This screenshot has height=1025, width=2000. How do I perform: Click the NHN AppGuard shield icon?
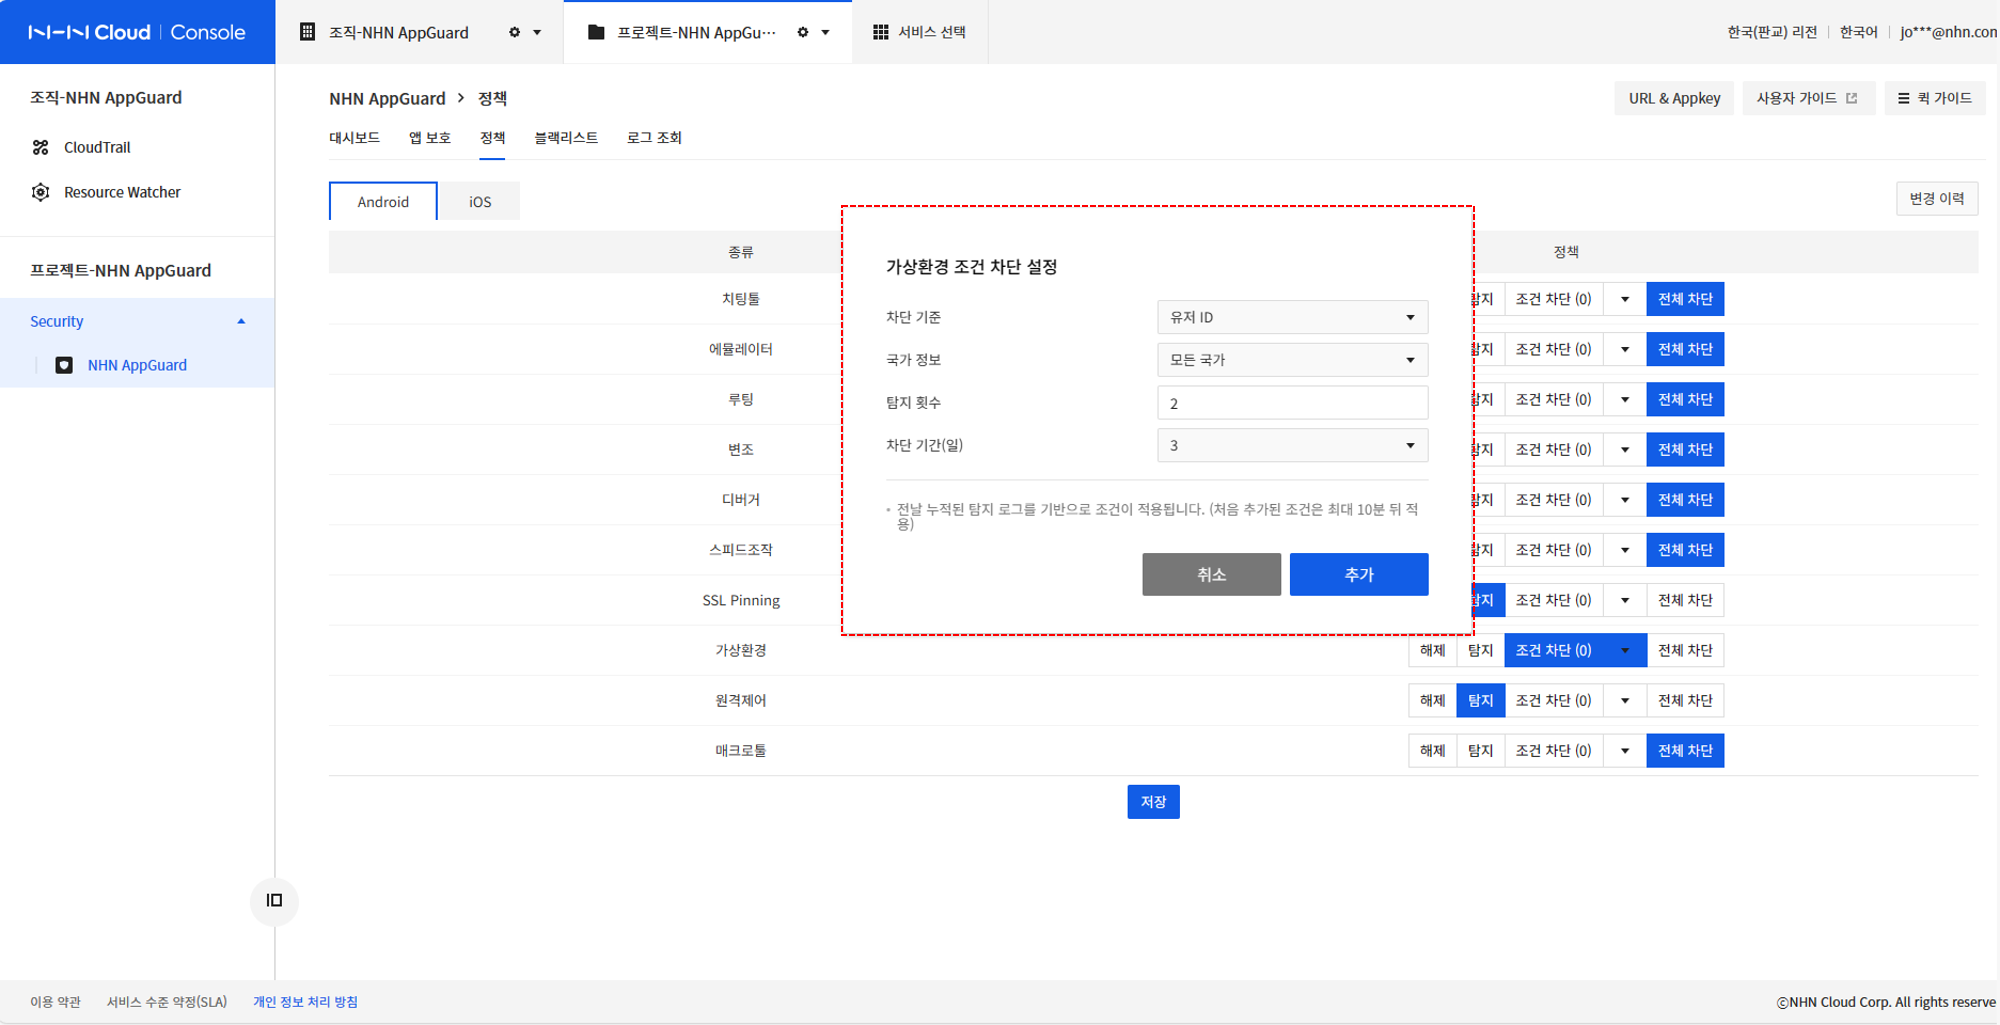(64, 365)
